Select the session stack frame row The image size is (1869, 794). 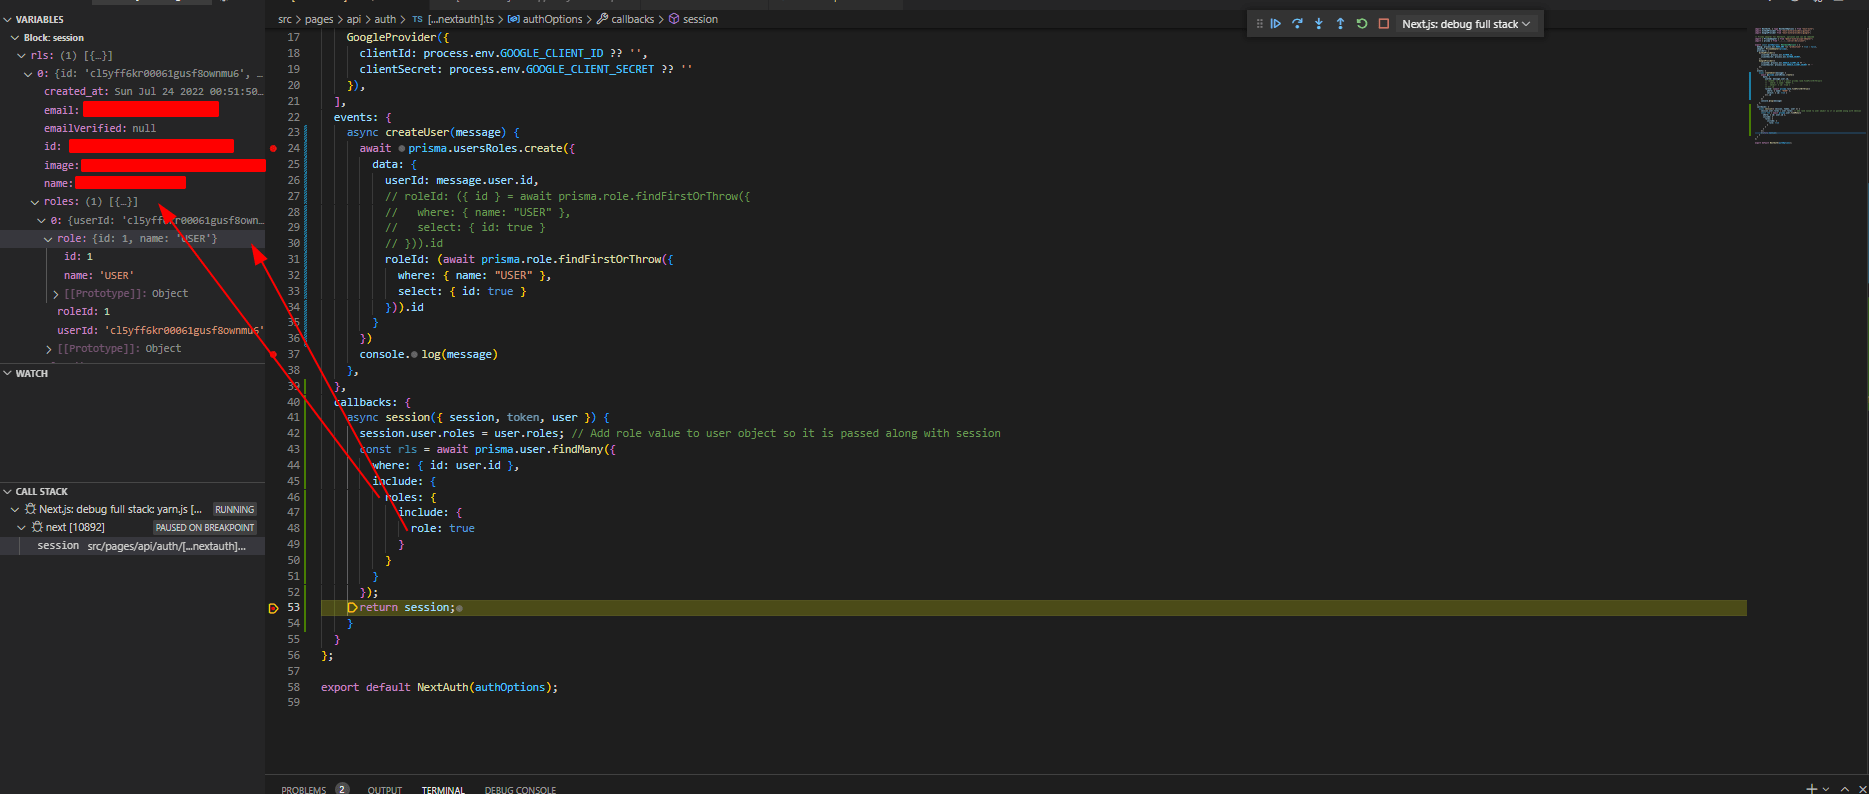pyautogui.click(x=132, y=546)
